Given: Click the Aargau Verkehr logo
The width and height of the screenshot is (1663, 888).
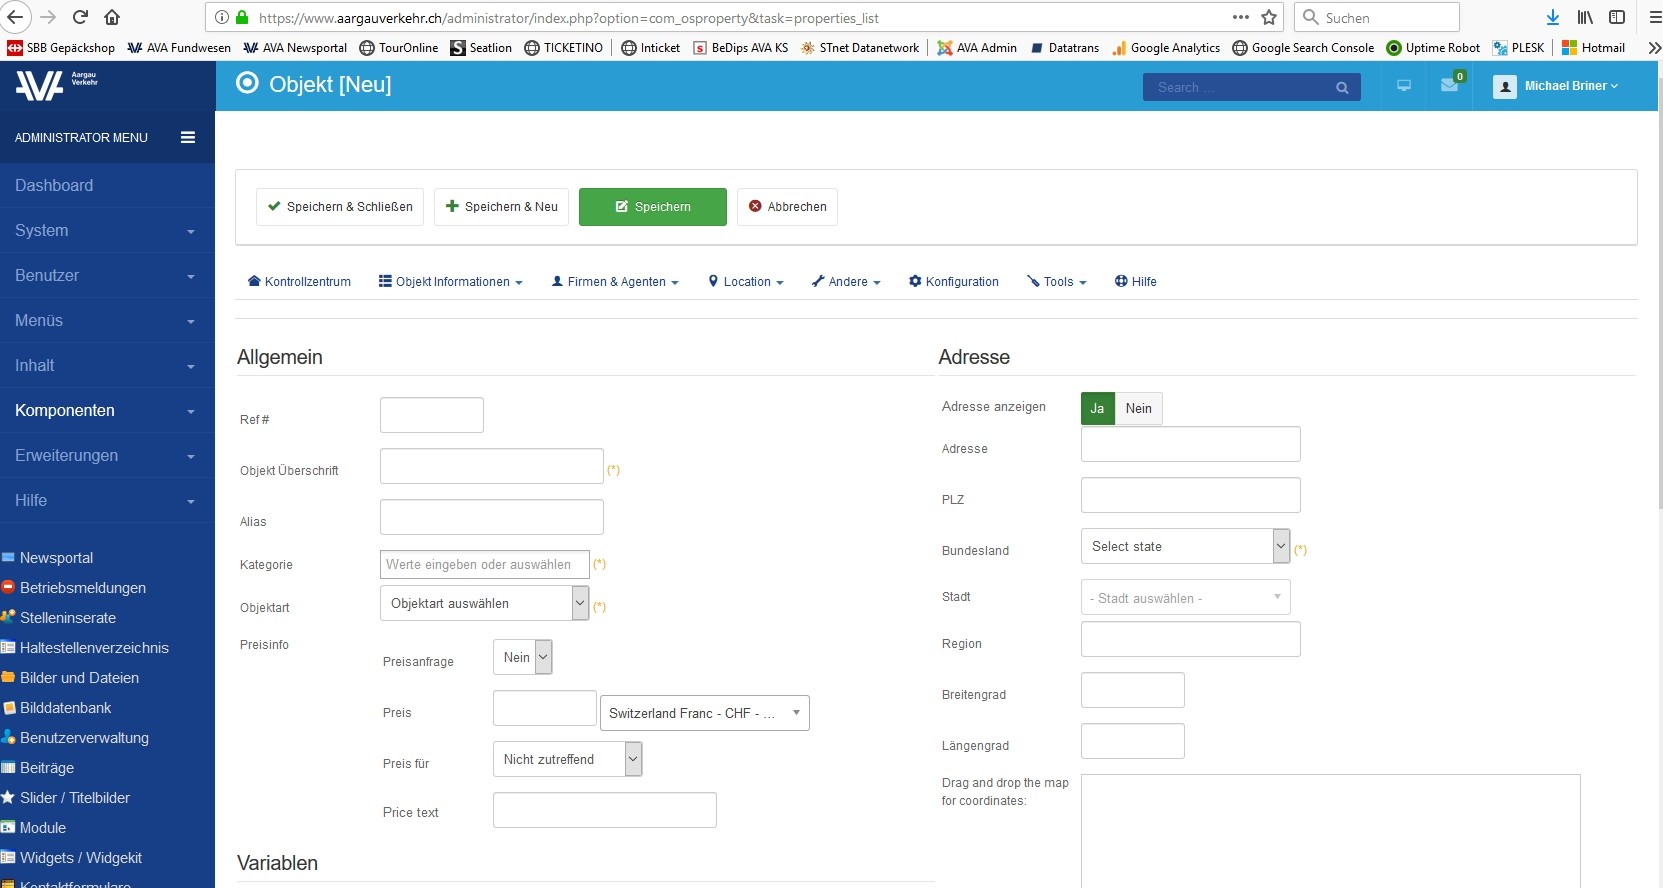Looking at the screenshot, I should (x=57, y=85).
